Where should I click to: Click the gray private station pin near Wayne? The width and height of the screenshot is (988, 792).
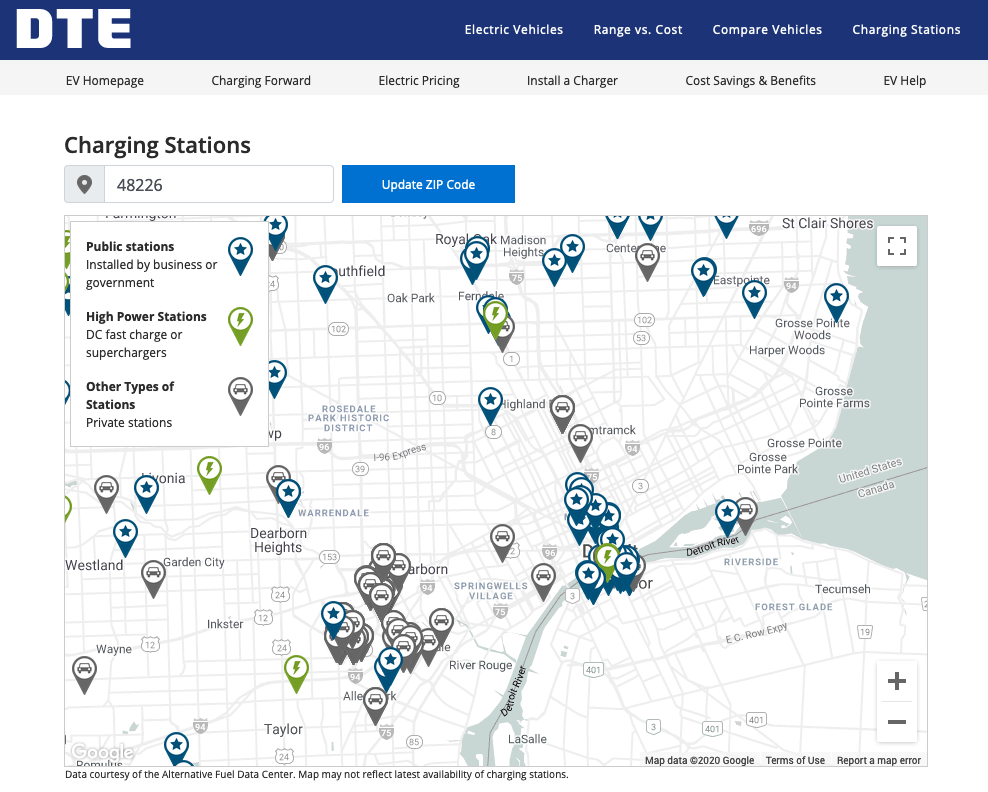pyautogui.click(x=85, y=671)
